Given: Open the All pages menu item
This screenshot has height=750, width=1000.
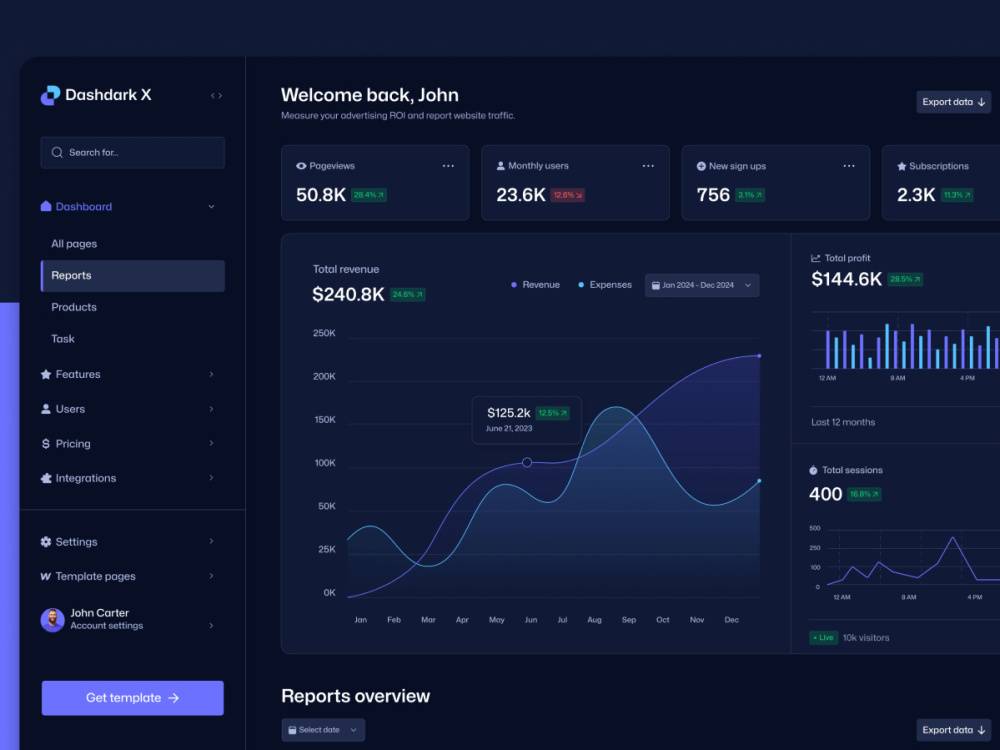Looking at the screenshot, I should click(x=74, y=244).
